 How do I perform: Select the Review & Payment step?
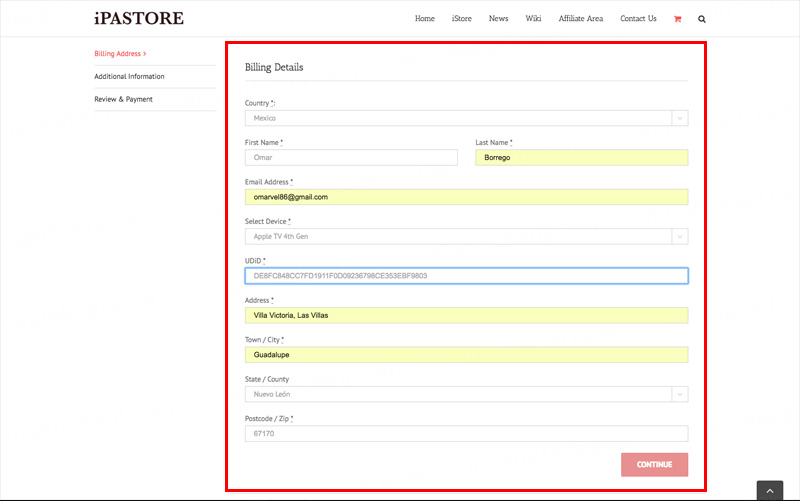123,99
